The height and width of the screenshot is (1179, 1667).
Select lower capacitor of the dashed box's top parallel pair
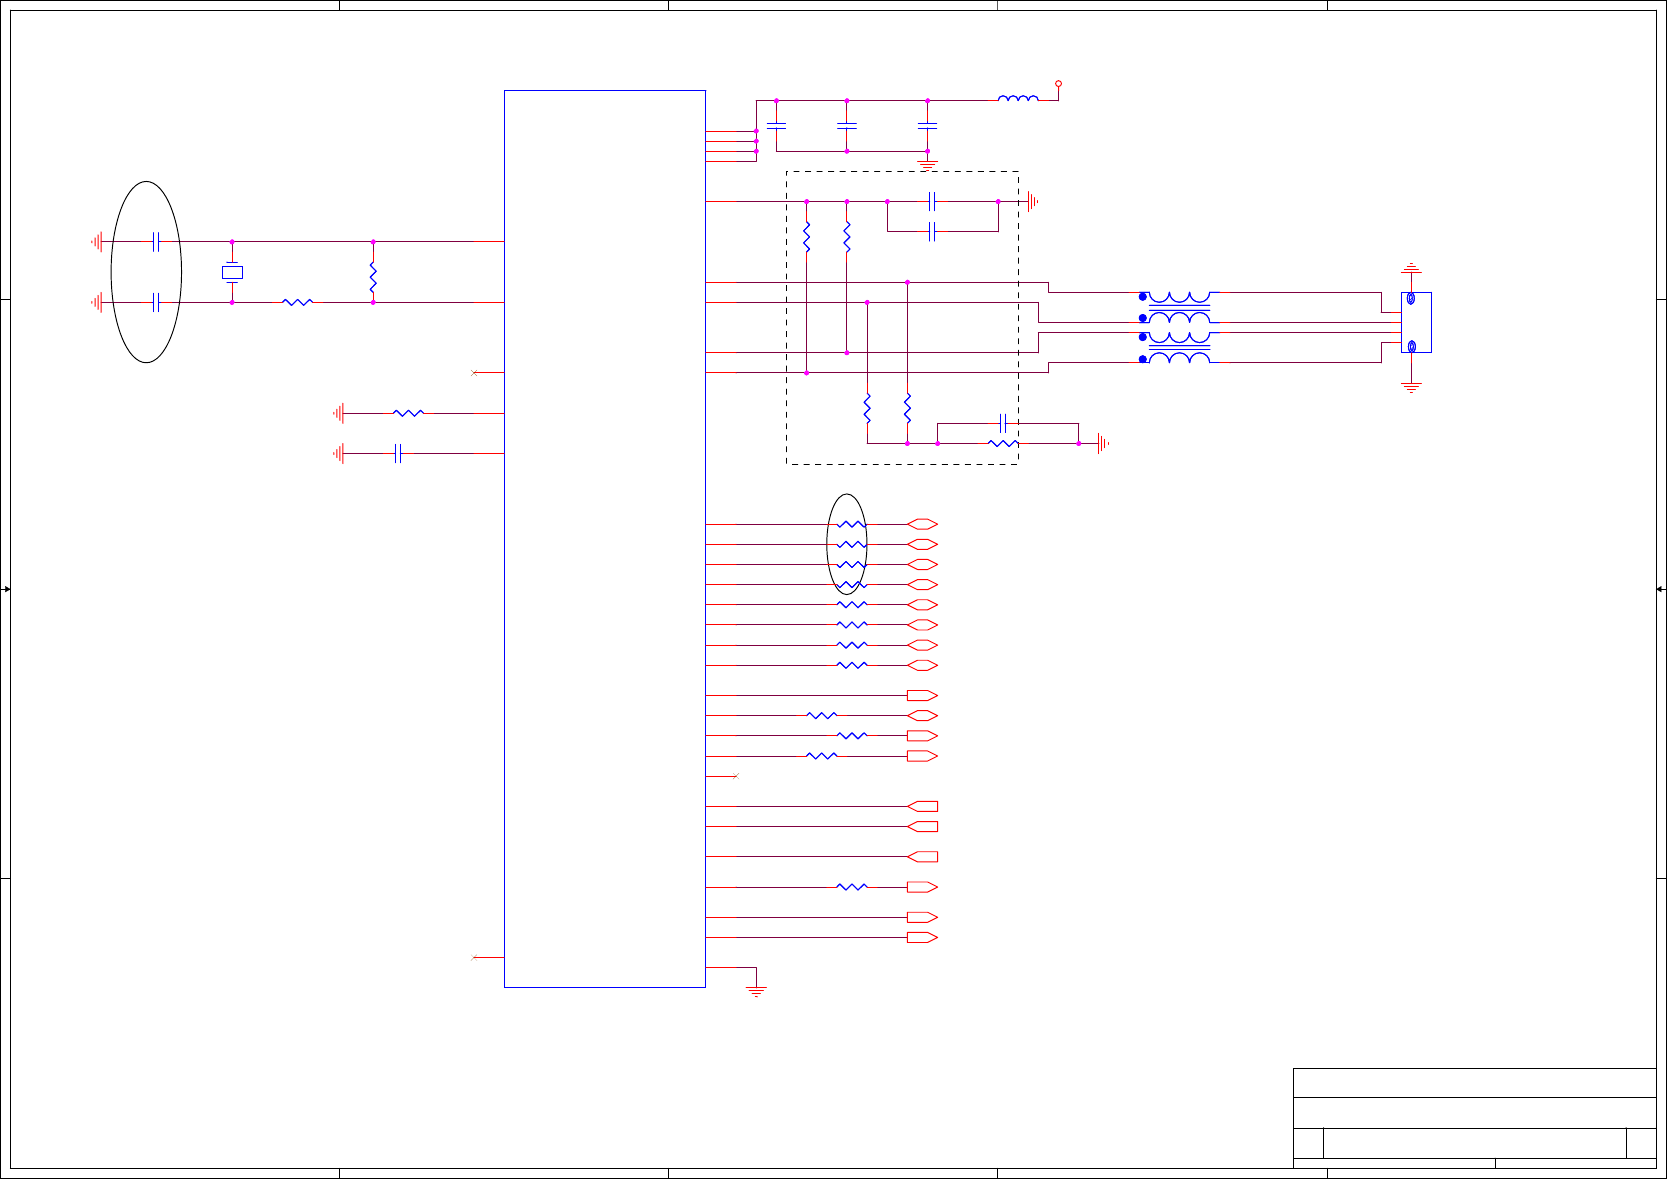point(932,232)
